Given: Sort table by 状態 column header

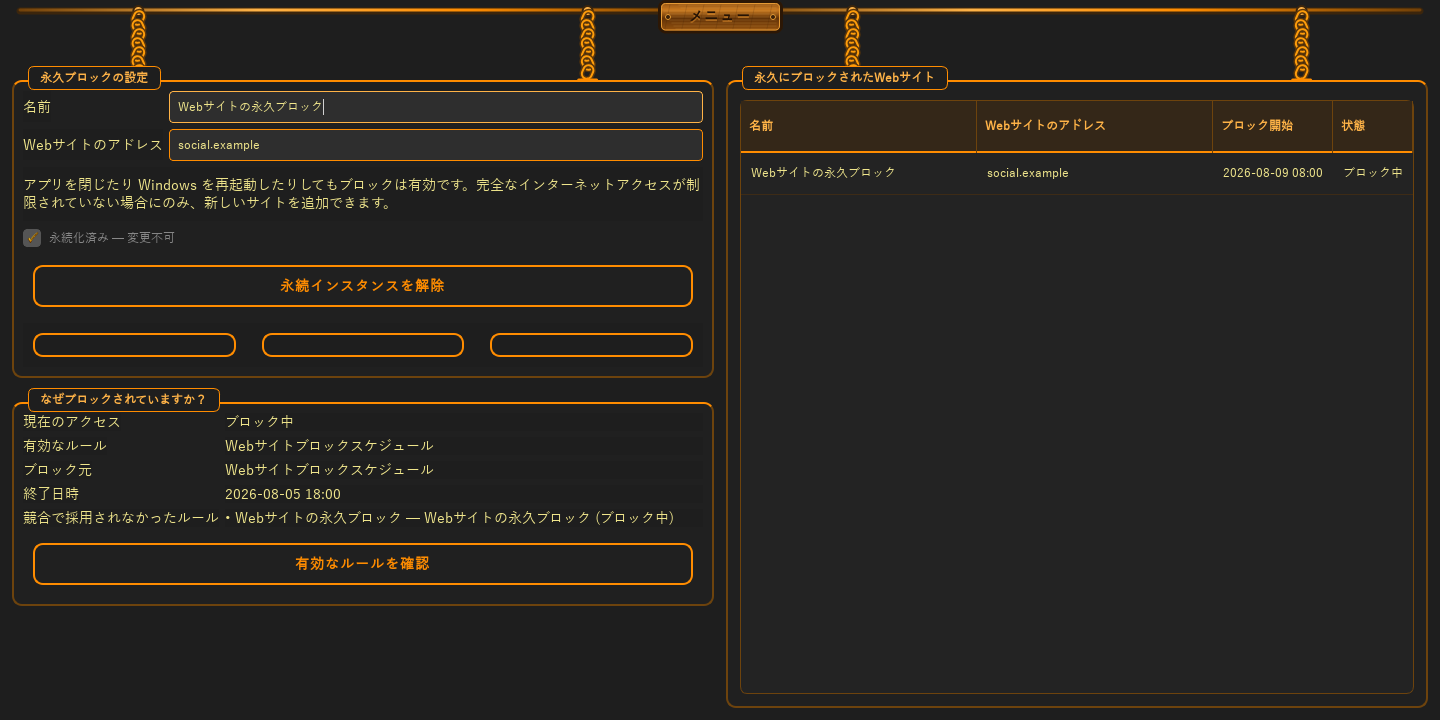Looking at the screenshot, I should [1373, 126].
